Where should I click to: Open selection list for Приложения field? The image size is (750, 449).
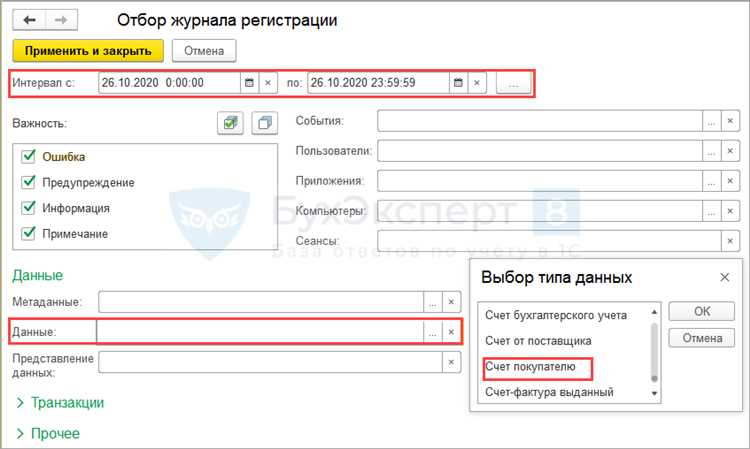(x=711, y=181)
